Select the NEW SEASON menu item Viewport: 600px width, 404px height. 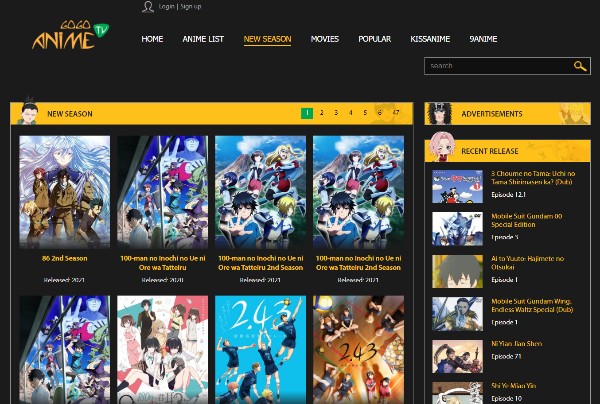pyautogui.click(x=267, y=39)
